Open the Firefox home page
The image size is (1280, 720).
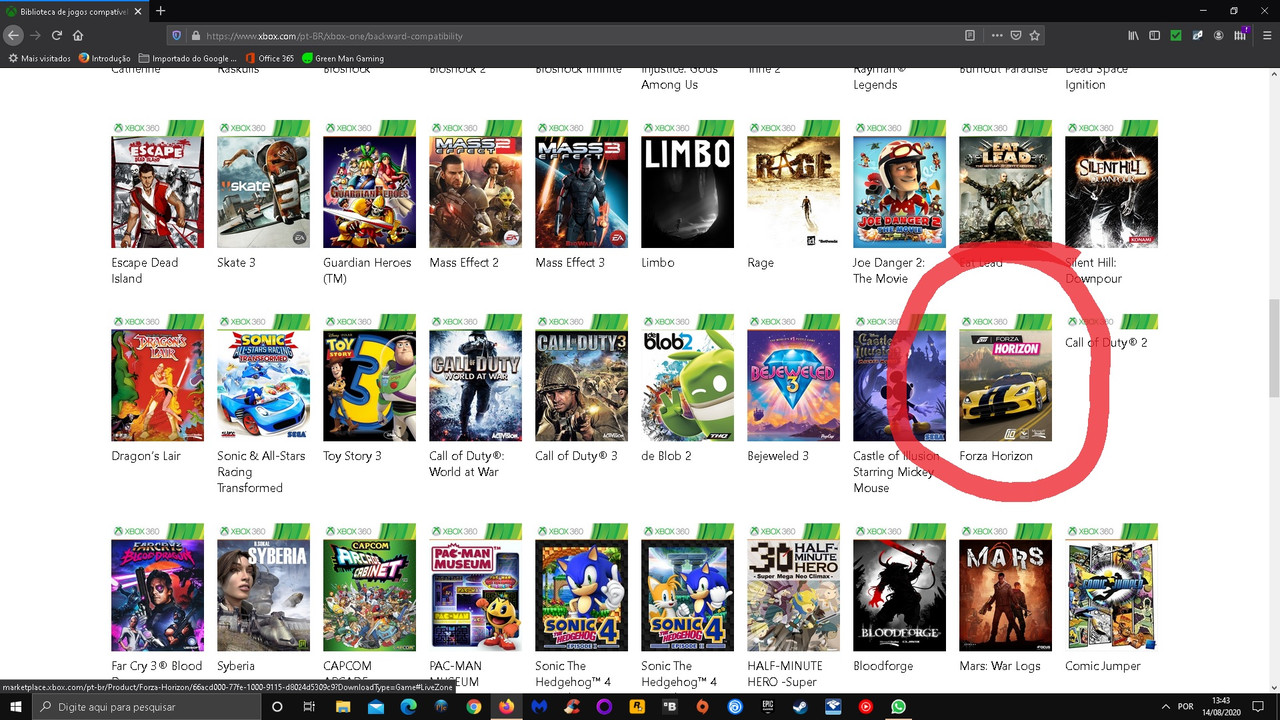tap(78, 35)
